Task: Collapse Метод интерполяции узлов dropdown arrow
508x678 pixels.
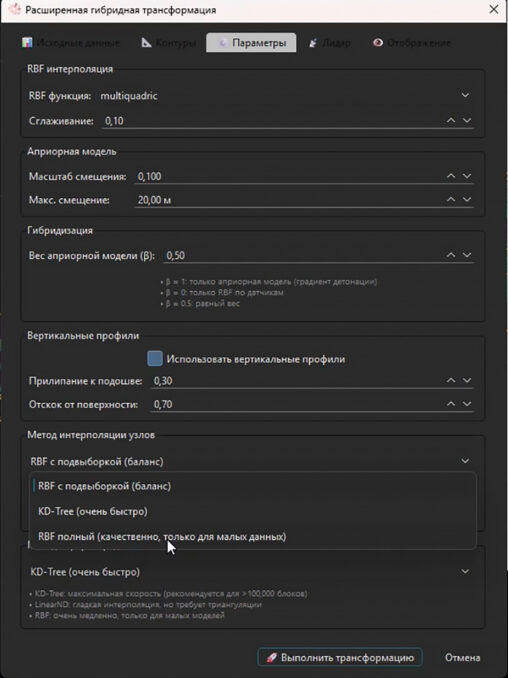Action: tap(465, 461)
